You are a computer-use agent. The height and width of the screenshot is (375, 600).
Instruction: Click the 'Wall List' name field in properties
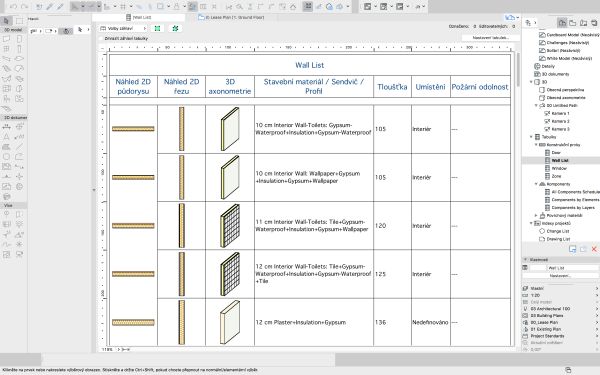click(x=572, y=268)
